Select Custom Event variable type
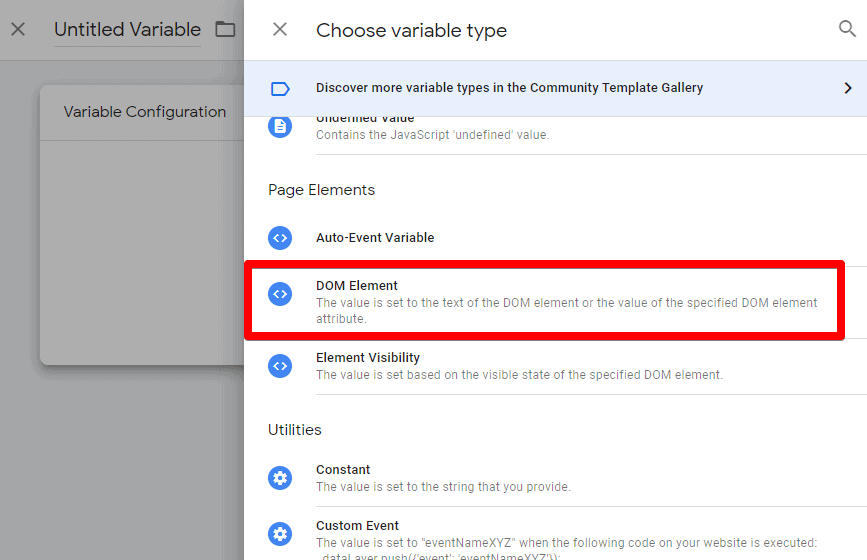The width and height of the screenshot is (867, 560). click(357, 525)
